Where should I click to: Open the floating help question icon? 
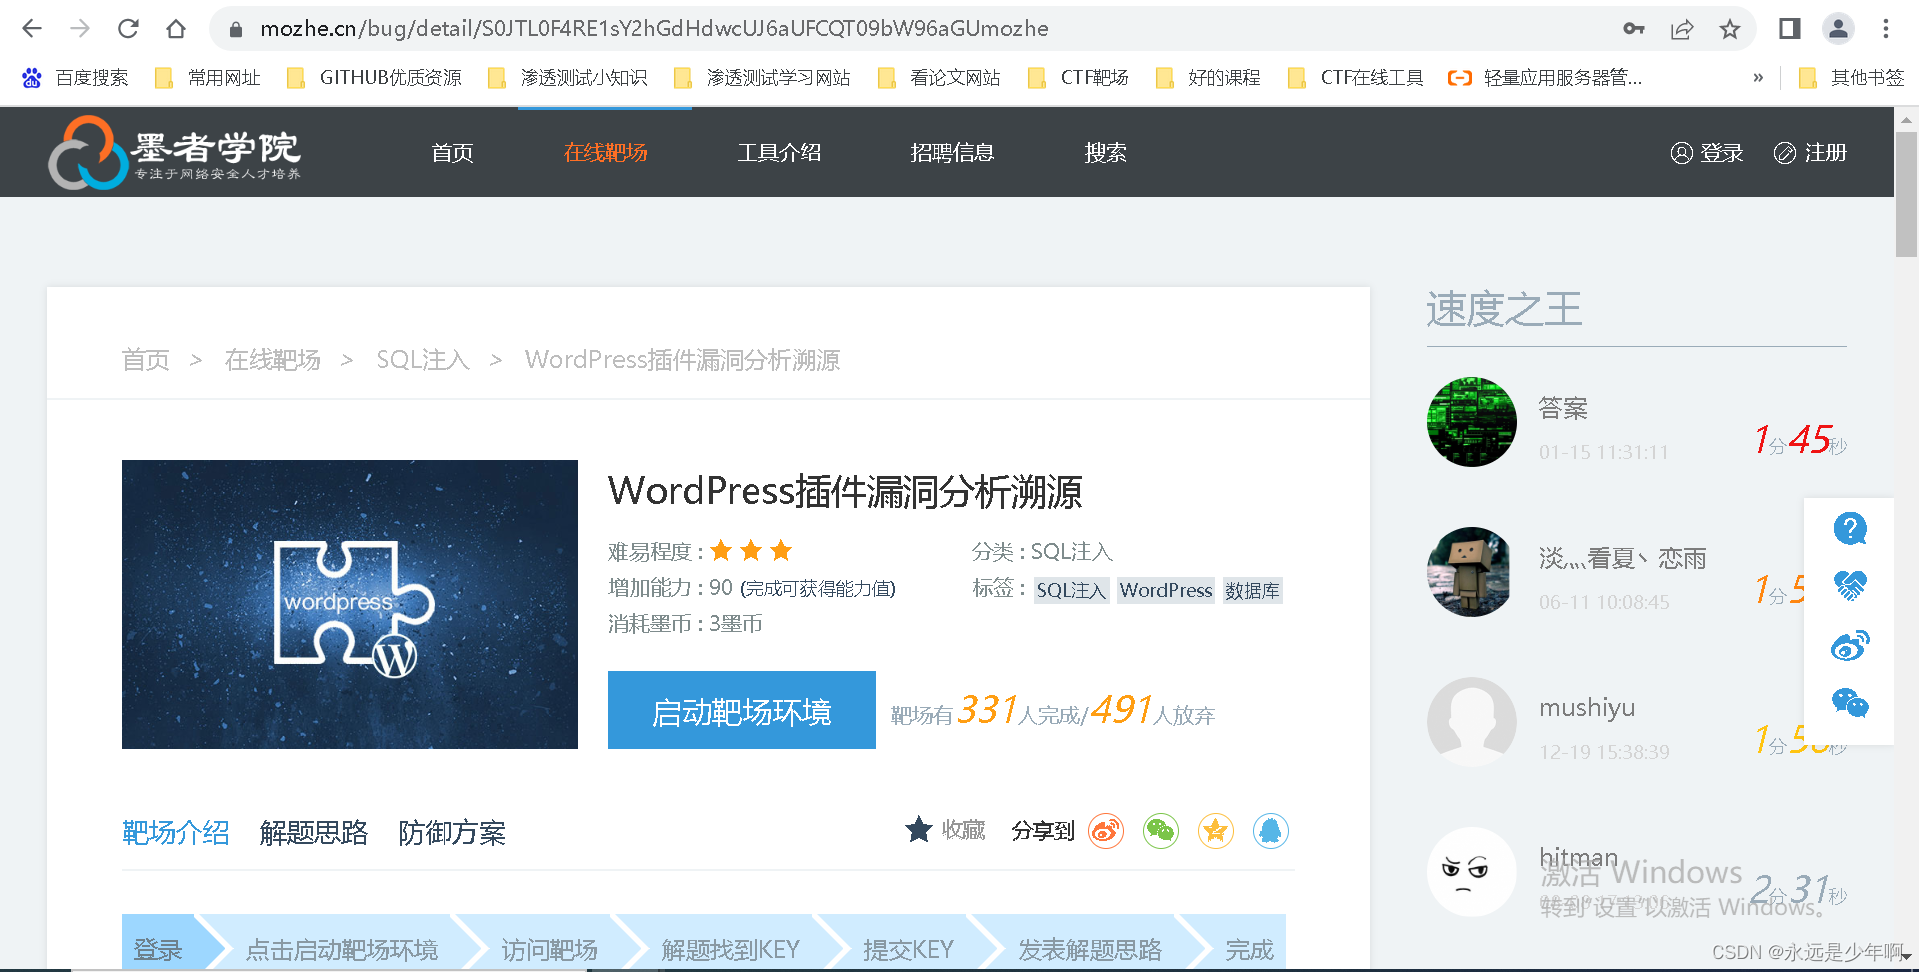point(1850,529)
